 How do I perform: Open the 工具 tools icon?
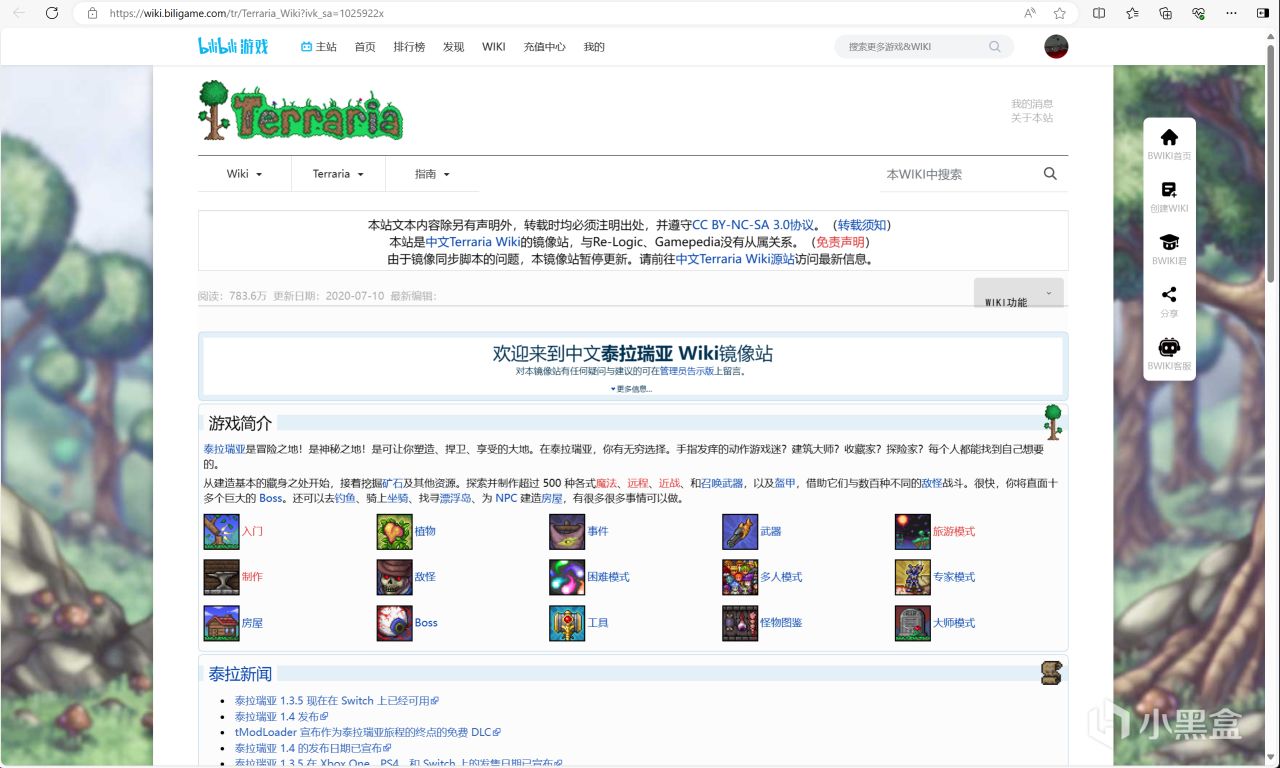pyautogui.click(x=567, y=623)
